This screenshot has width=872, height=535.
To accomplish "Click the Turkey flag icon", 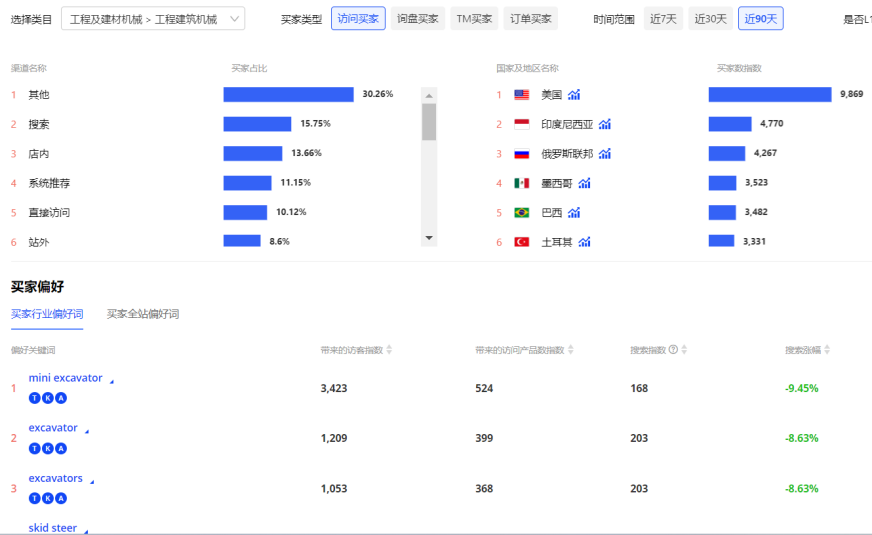I will click(522, 242).
